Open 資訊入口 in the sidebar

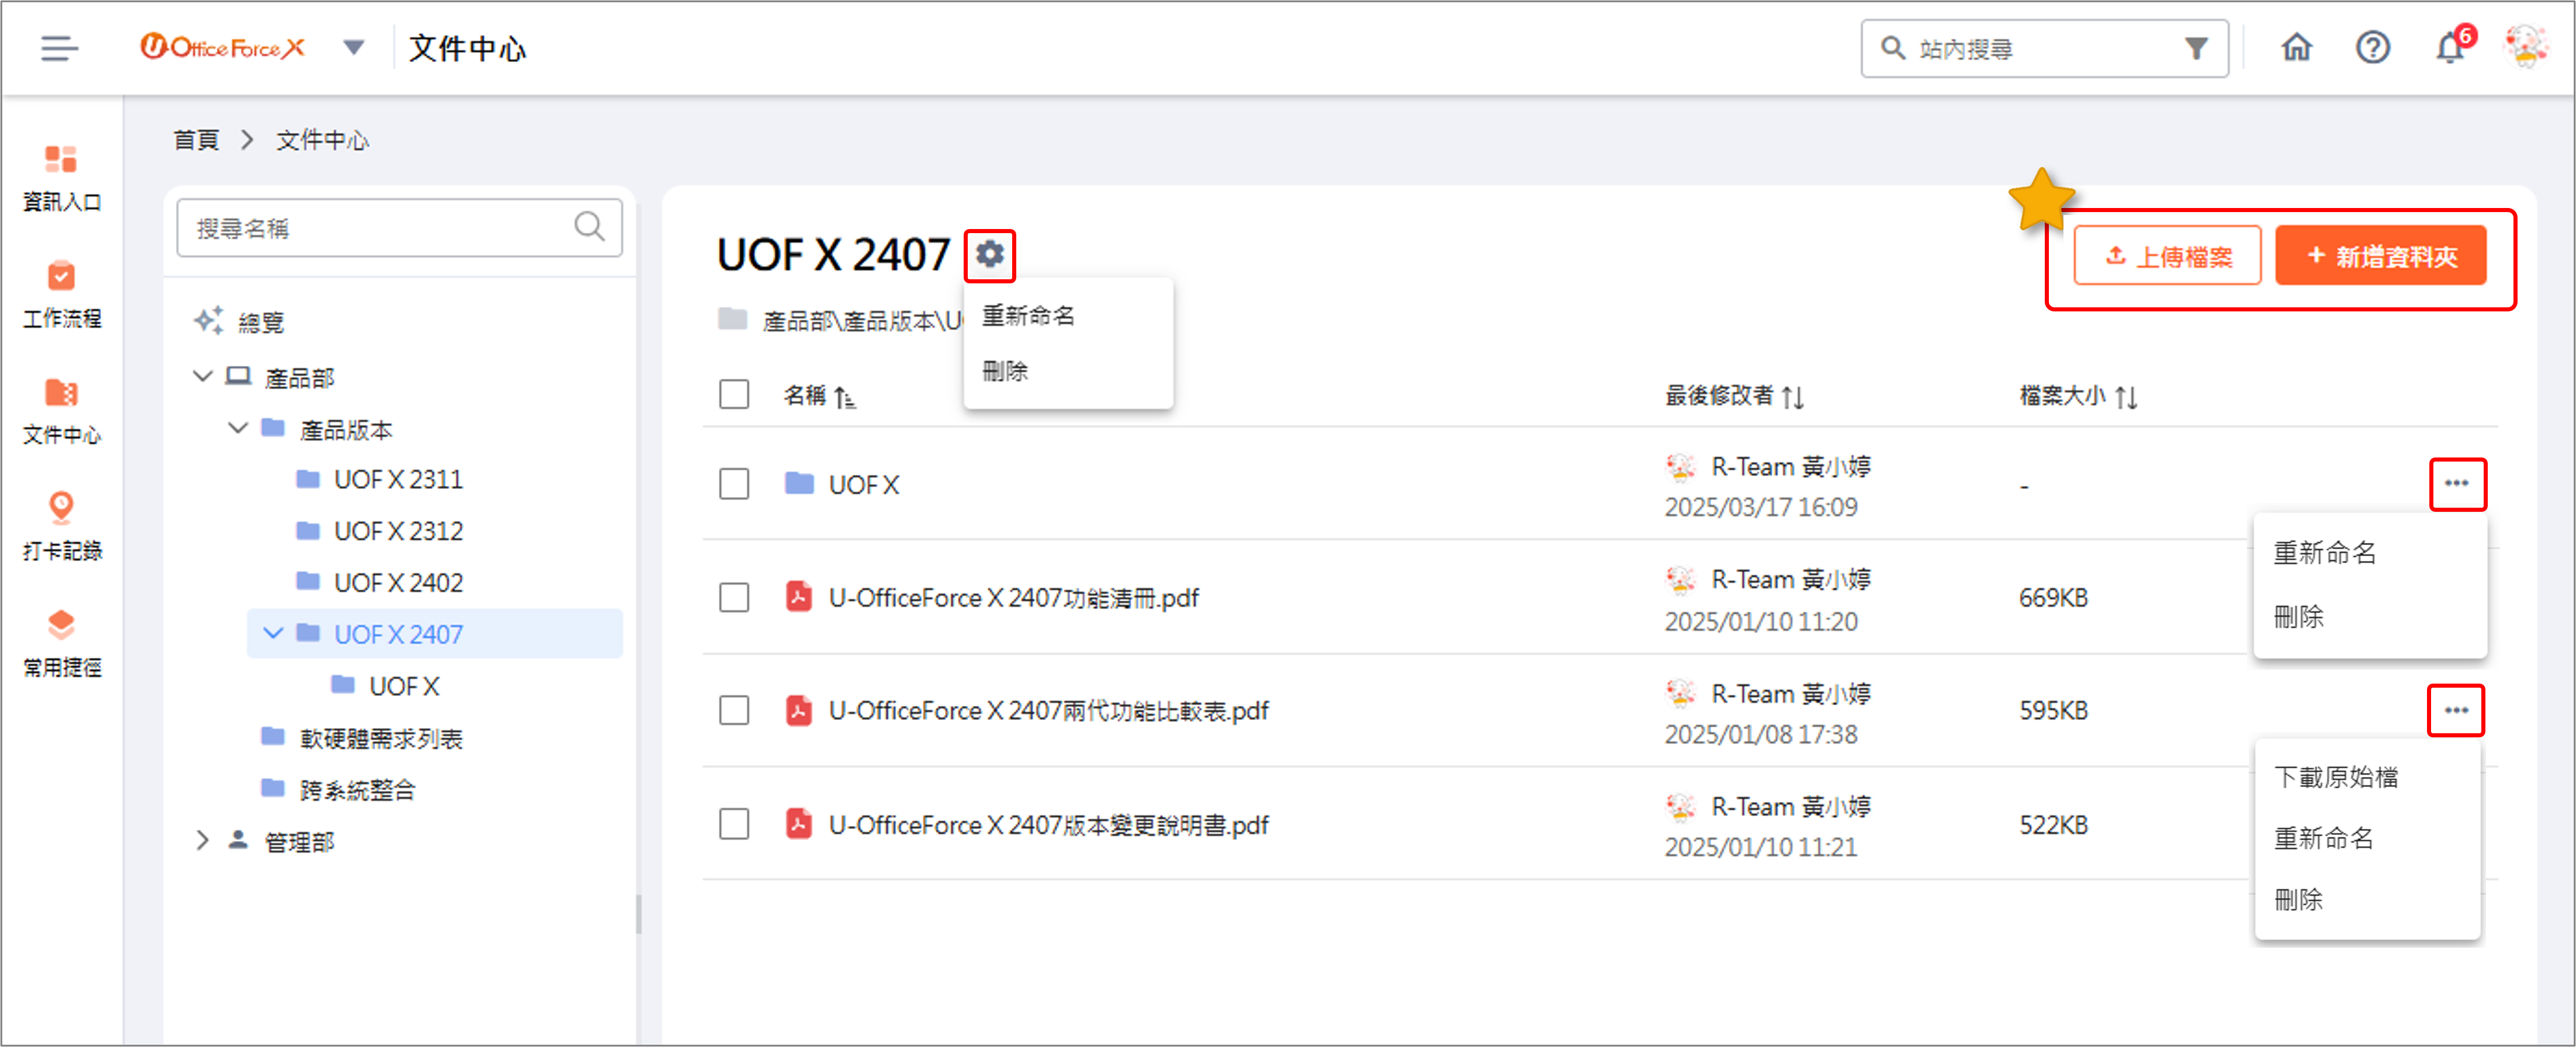61,179
